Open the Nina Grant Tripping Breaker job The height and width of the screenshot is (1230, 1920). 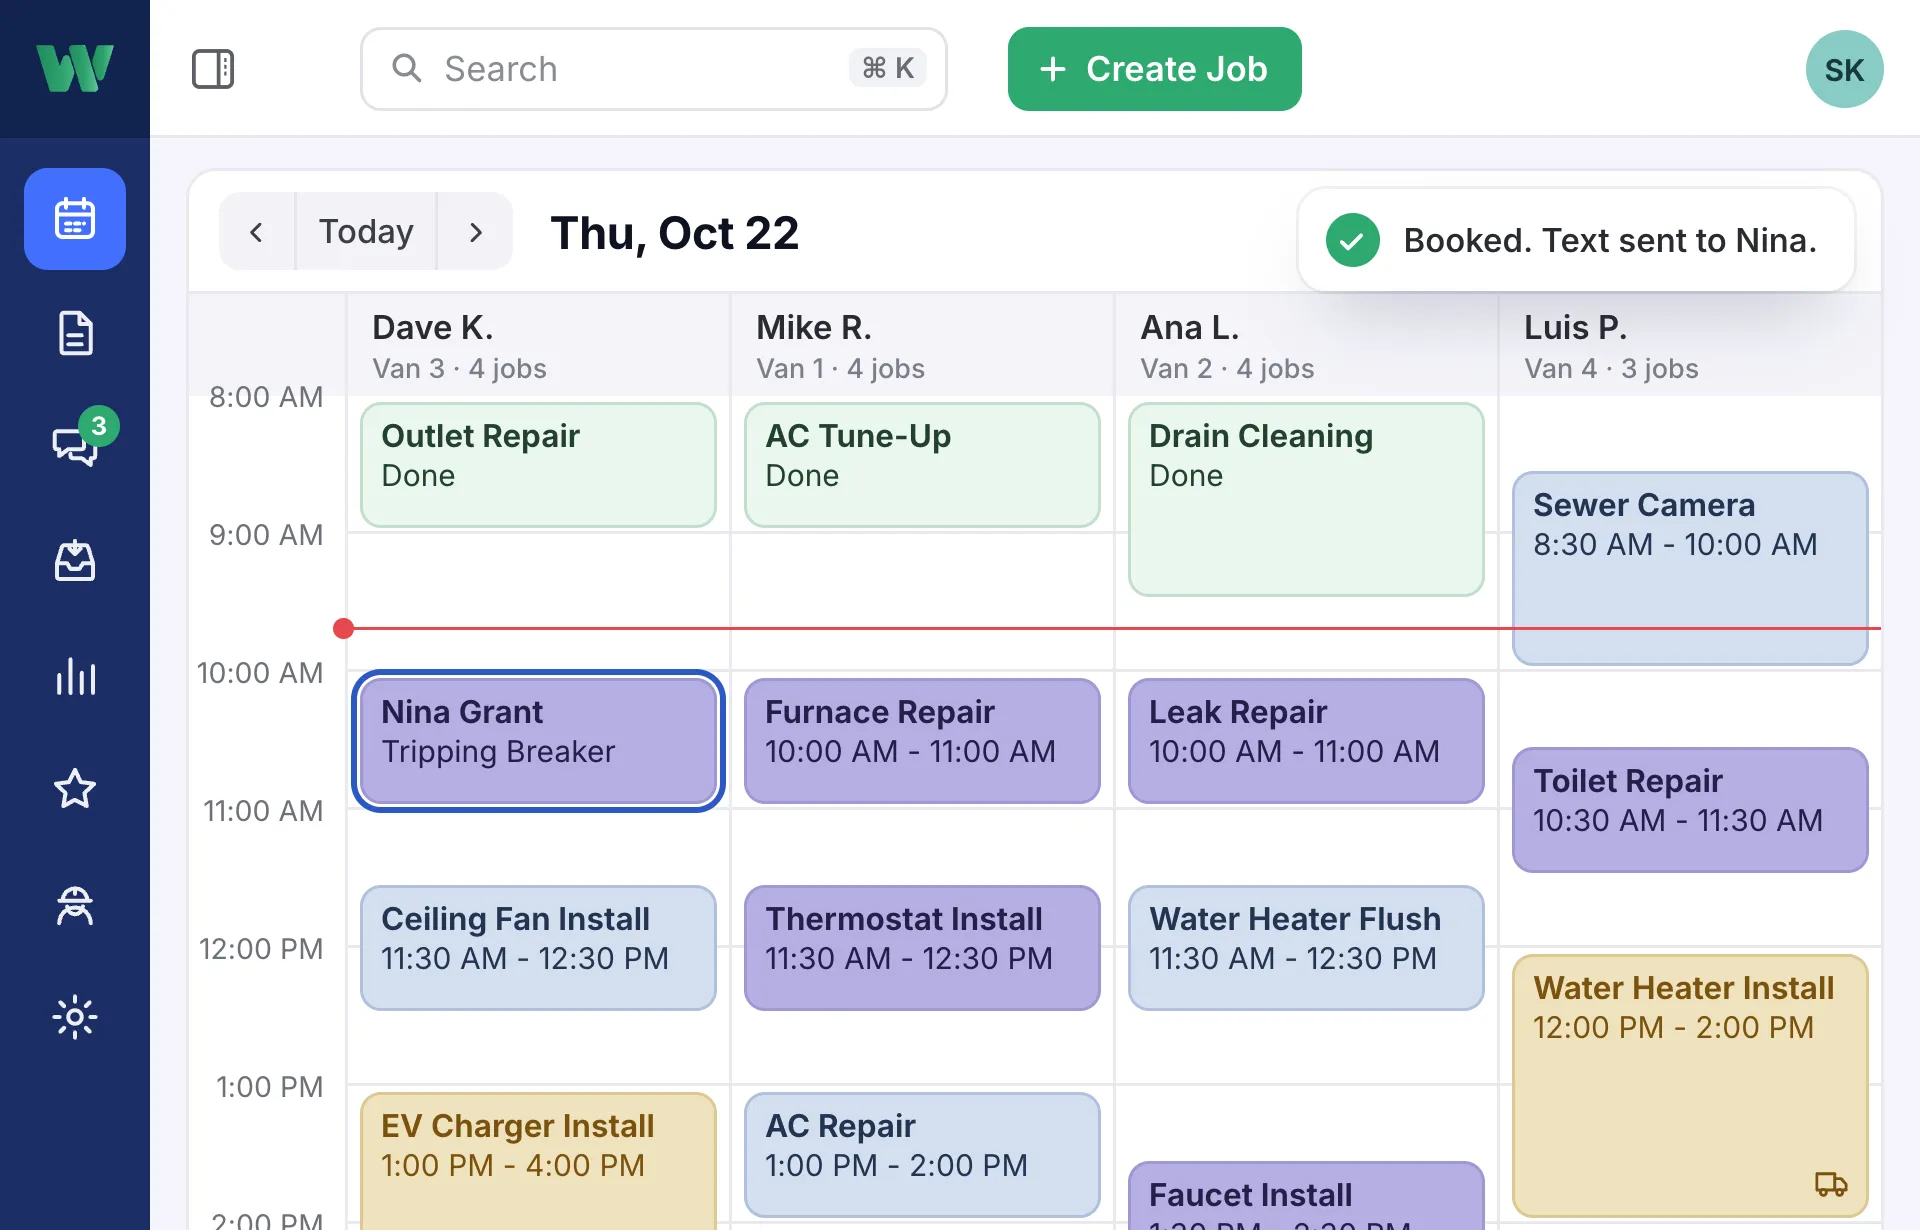pos(538,741)
